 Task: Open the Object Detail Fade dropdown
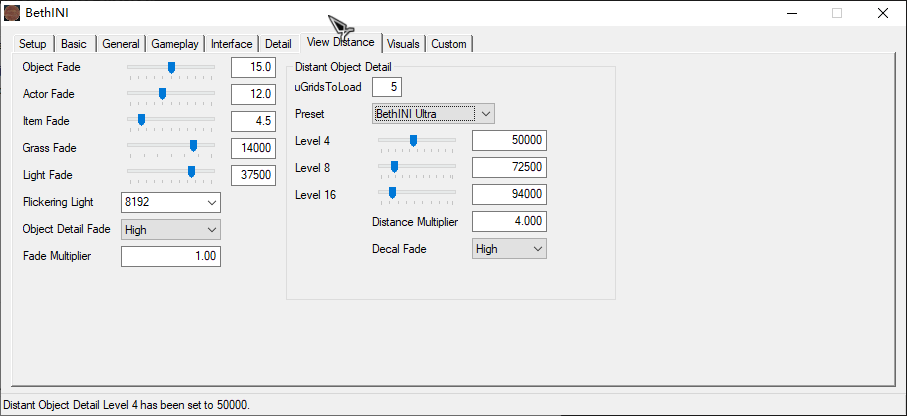pyautogui.click(x=170, y=229)
